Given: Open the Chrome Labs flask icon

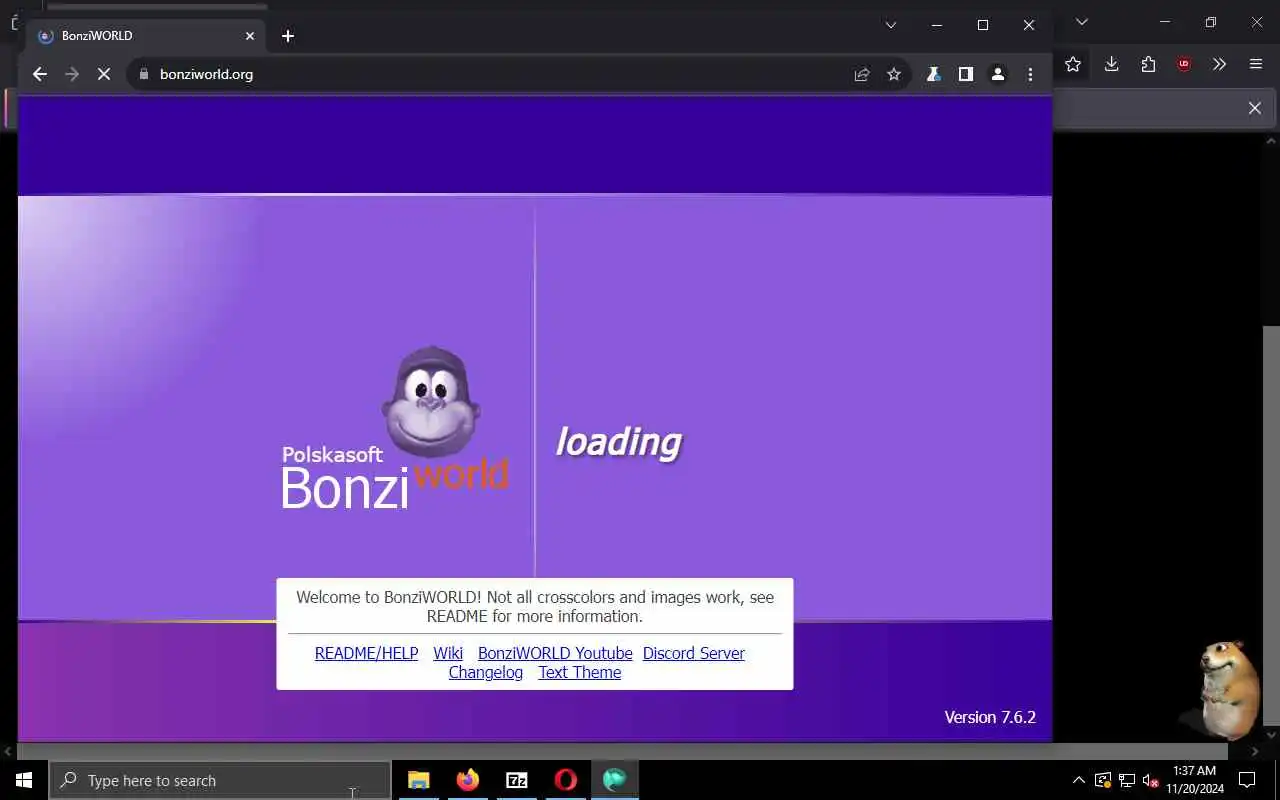Looking at the screenshot, I should point(933,74).
